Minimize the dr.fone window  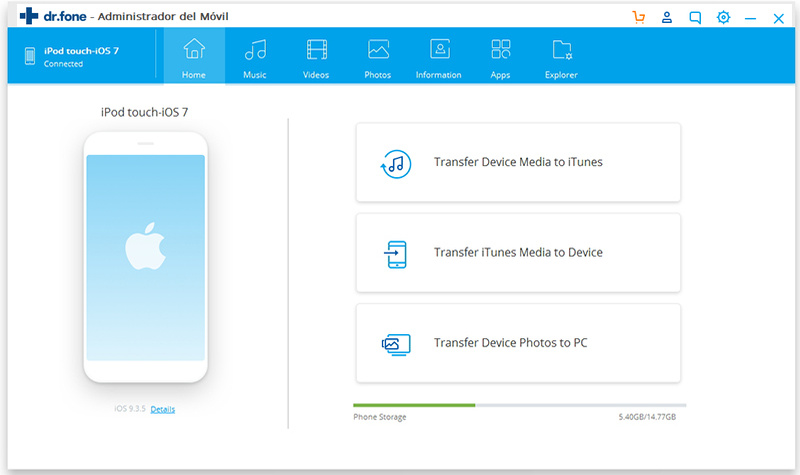pyautogui.click(x=750, y=19)
